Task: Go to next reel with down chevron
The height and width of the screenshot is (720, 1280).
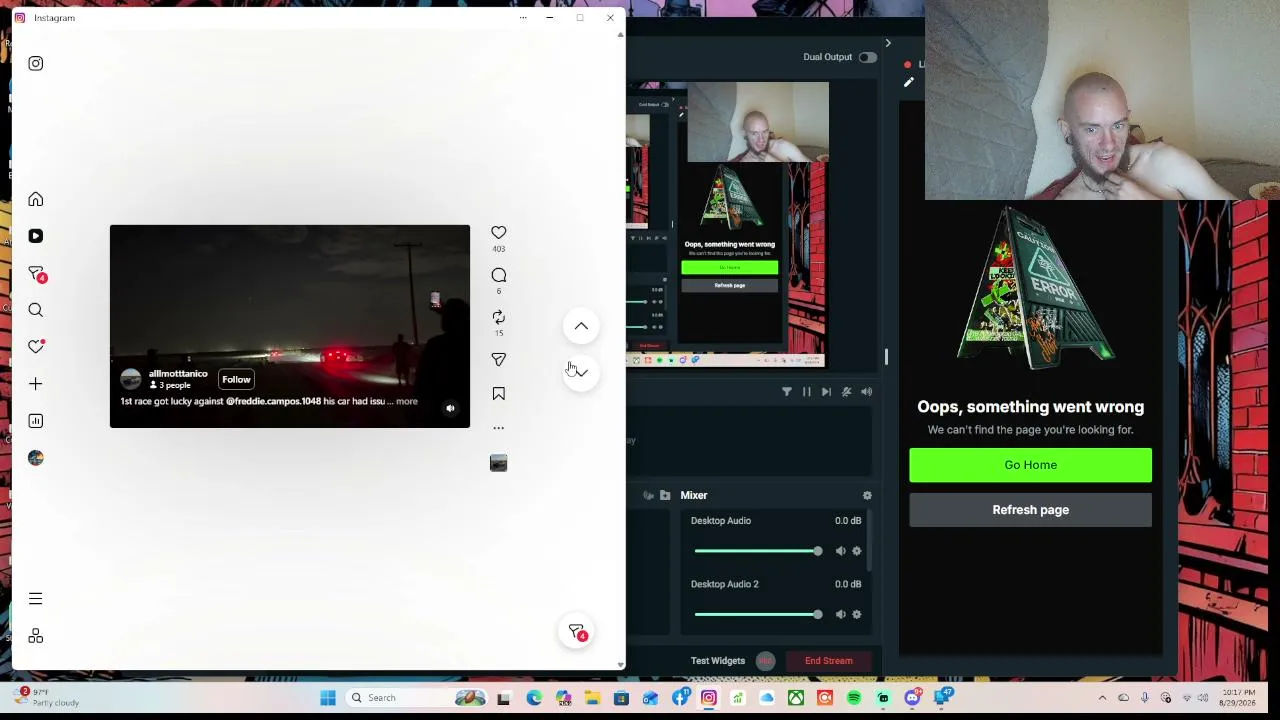Action: tap(581, 372)
